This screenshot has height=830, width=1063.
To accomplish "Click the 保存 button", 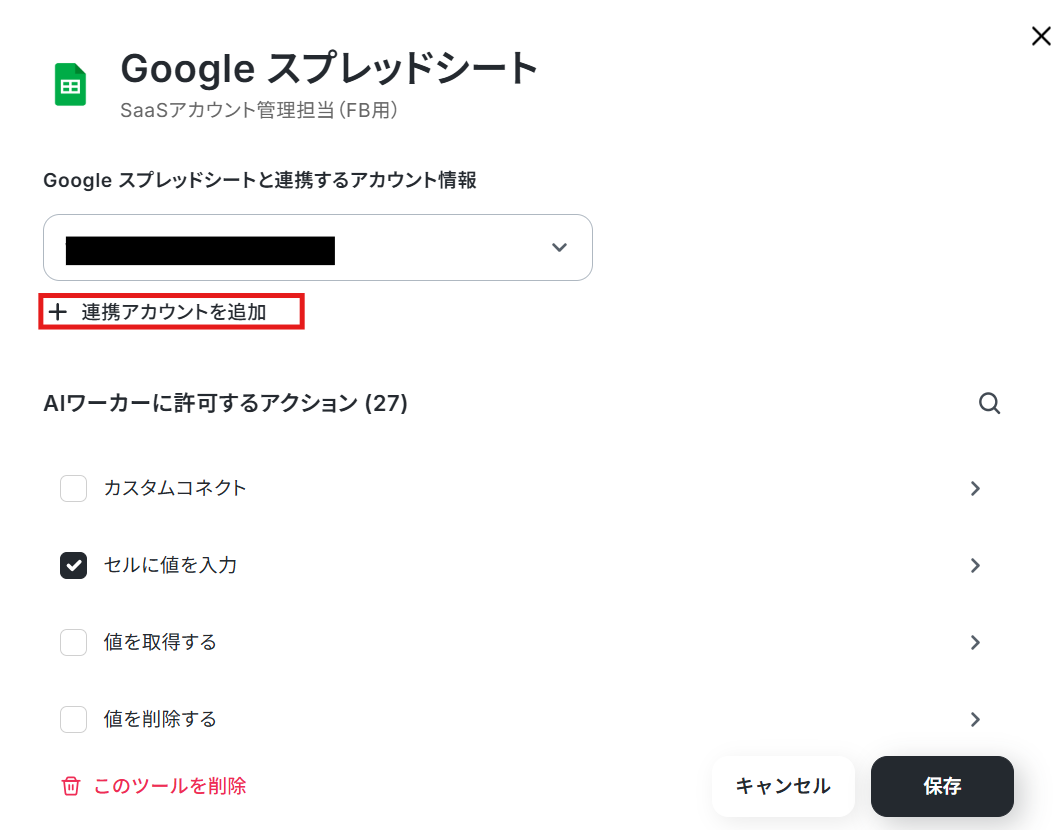I will click(x=942, y=786).
